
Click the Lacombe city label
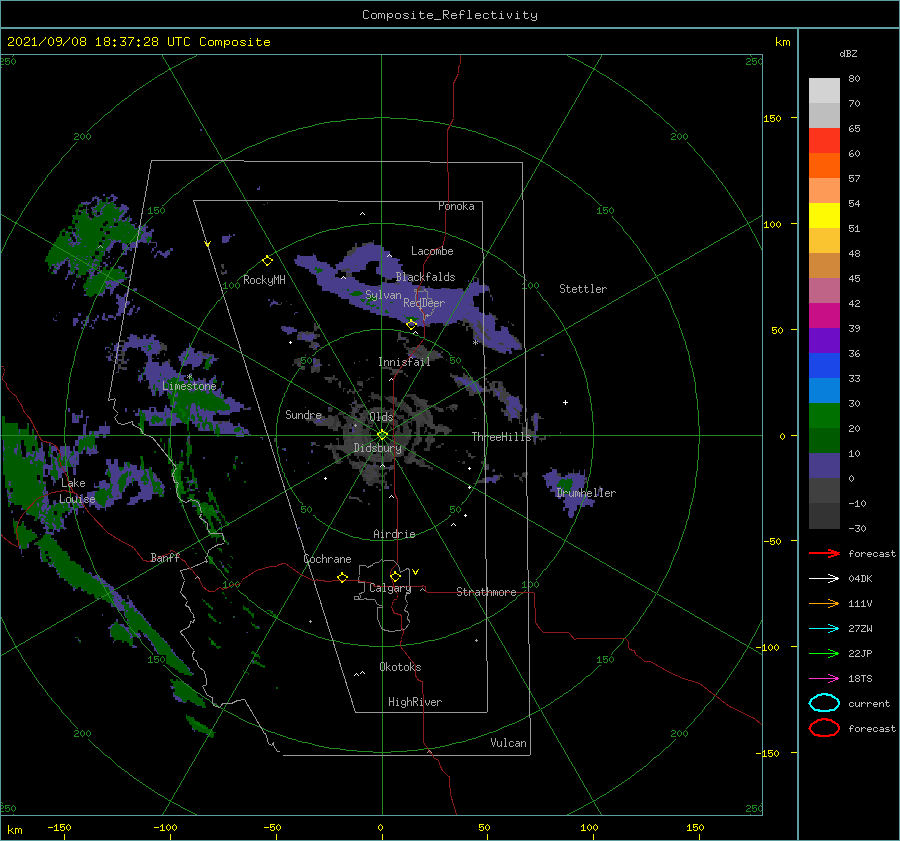pyautogui.click(x=432, y=251)
